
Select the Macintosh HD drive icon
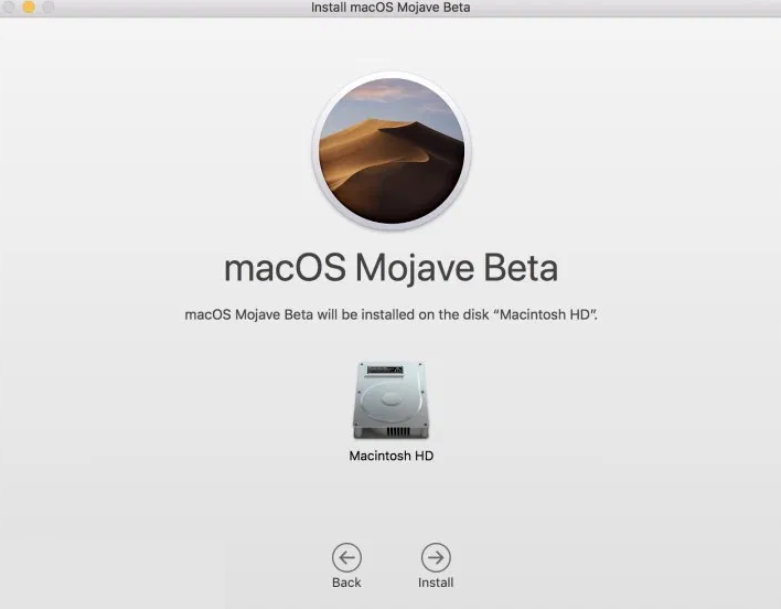(x=391, y=400)
